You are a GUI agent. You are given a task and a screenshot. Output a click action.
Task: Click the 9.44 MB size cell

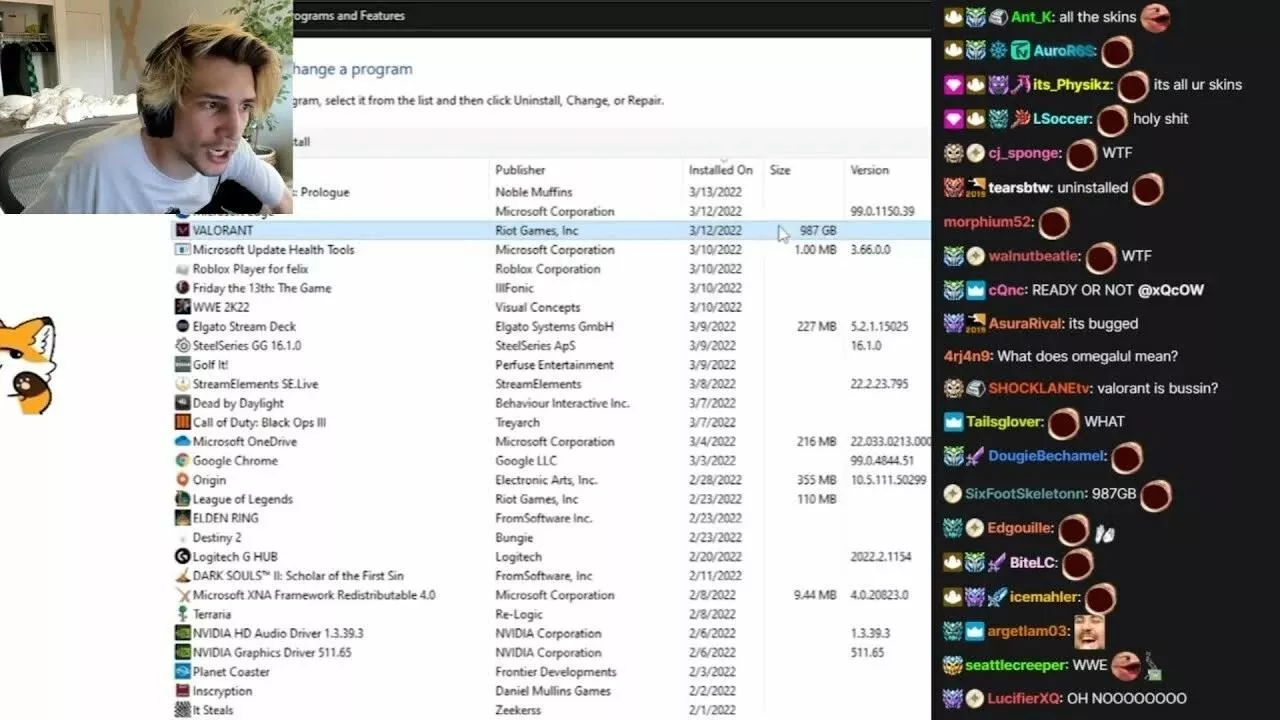(815, 595)
